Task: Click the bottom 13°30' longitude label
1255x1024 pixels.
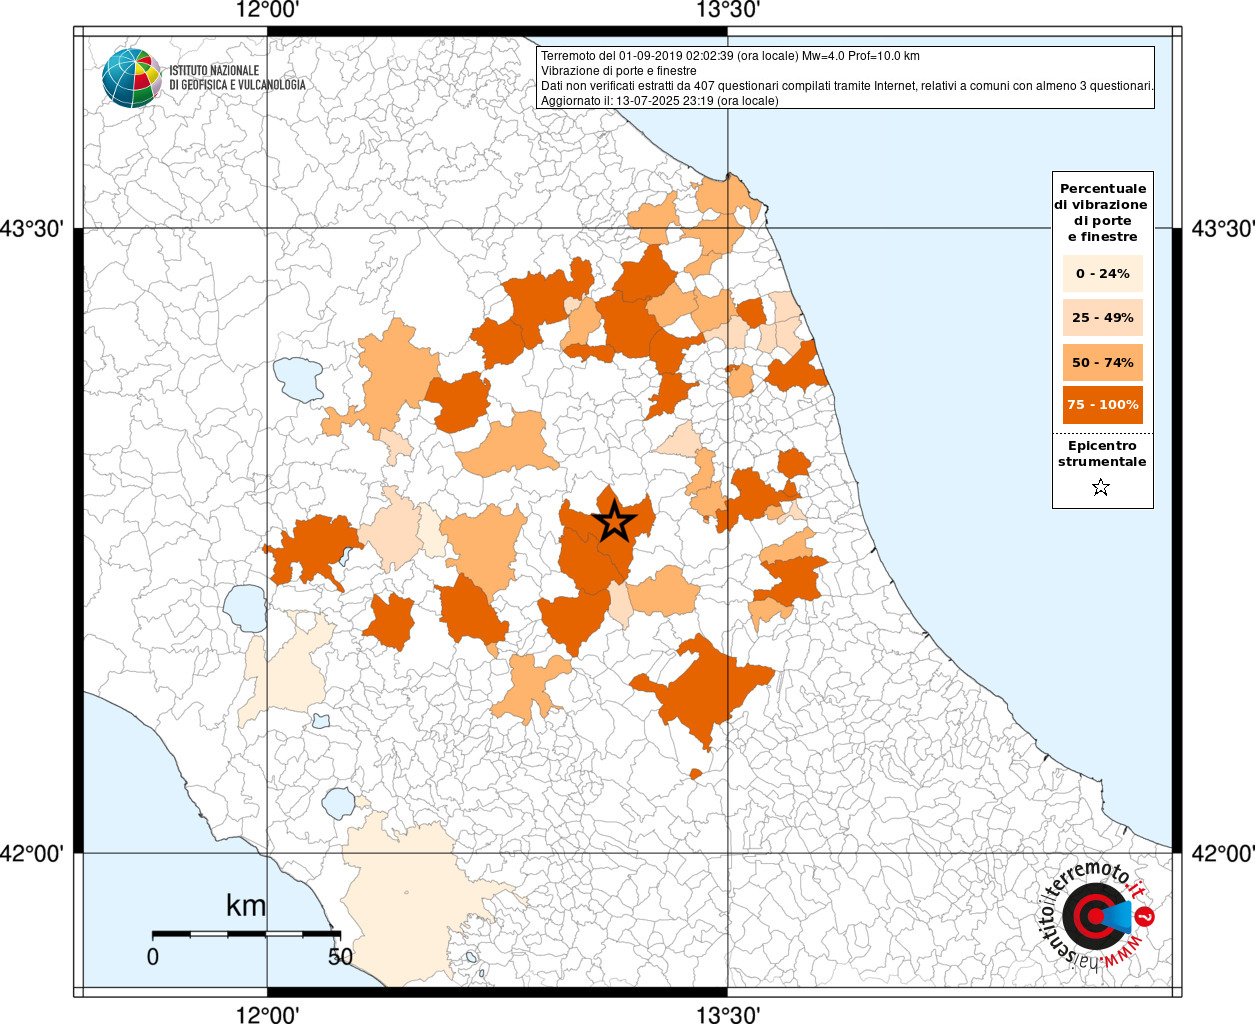Action: click(x=728, y=1014)
